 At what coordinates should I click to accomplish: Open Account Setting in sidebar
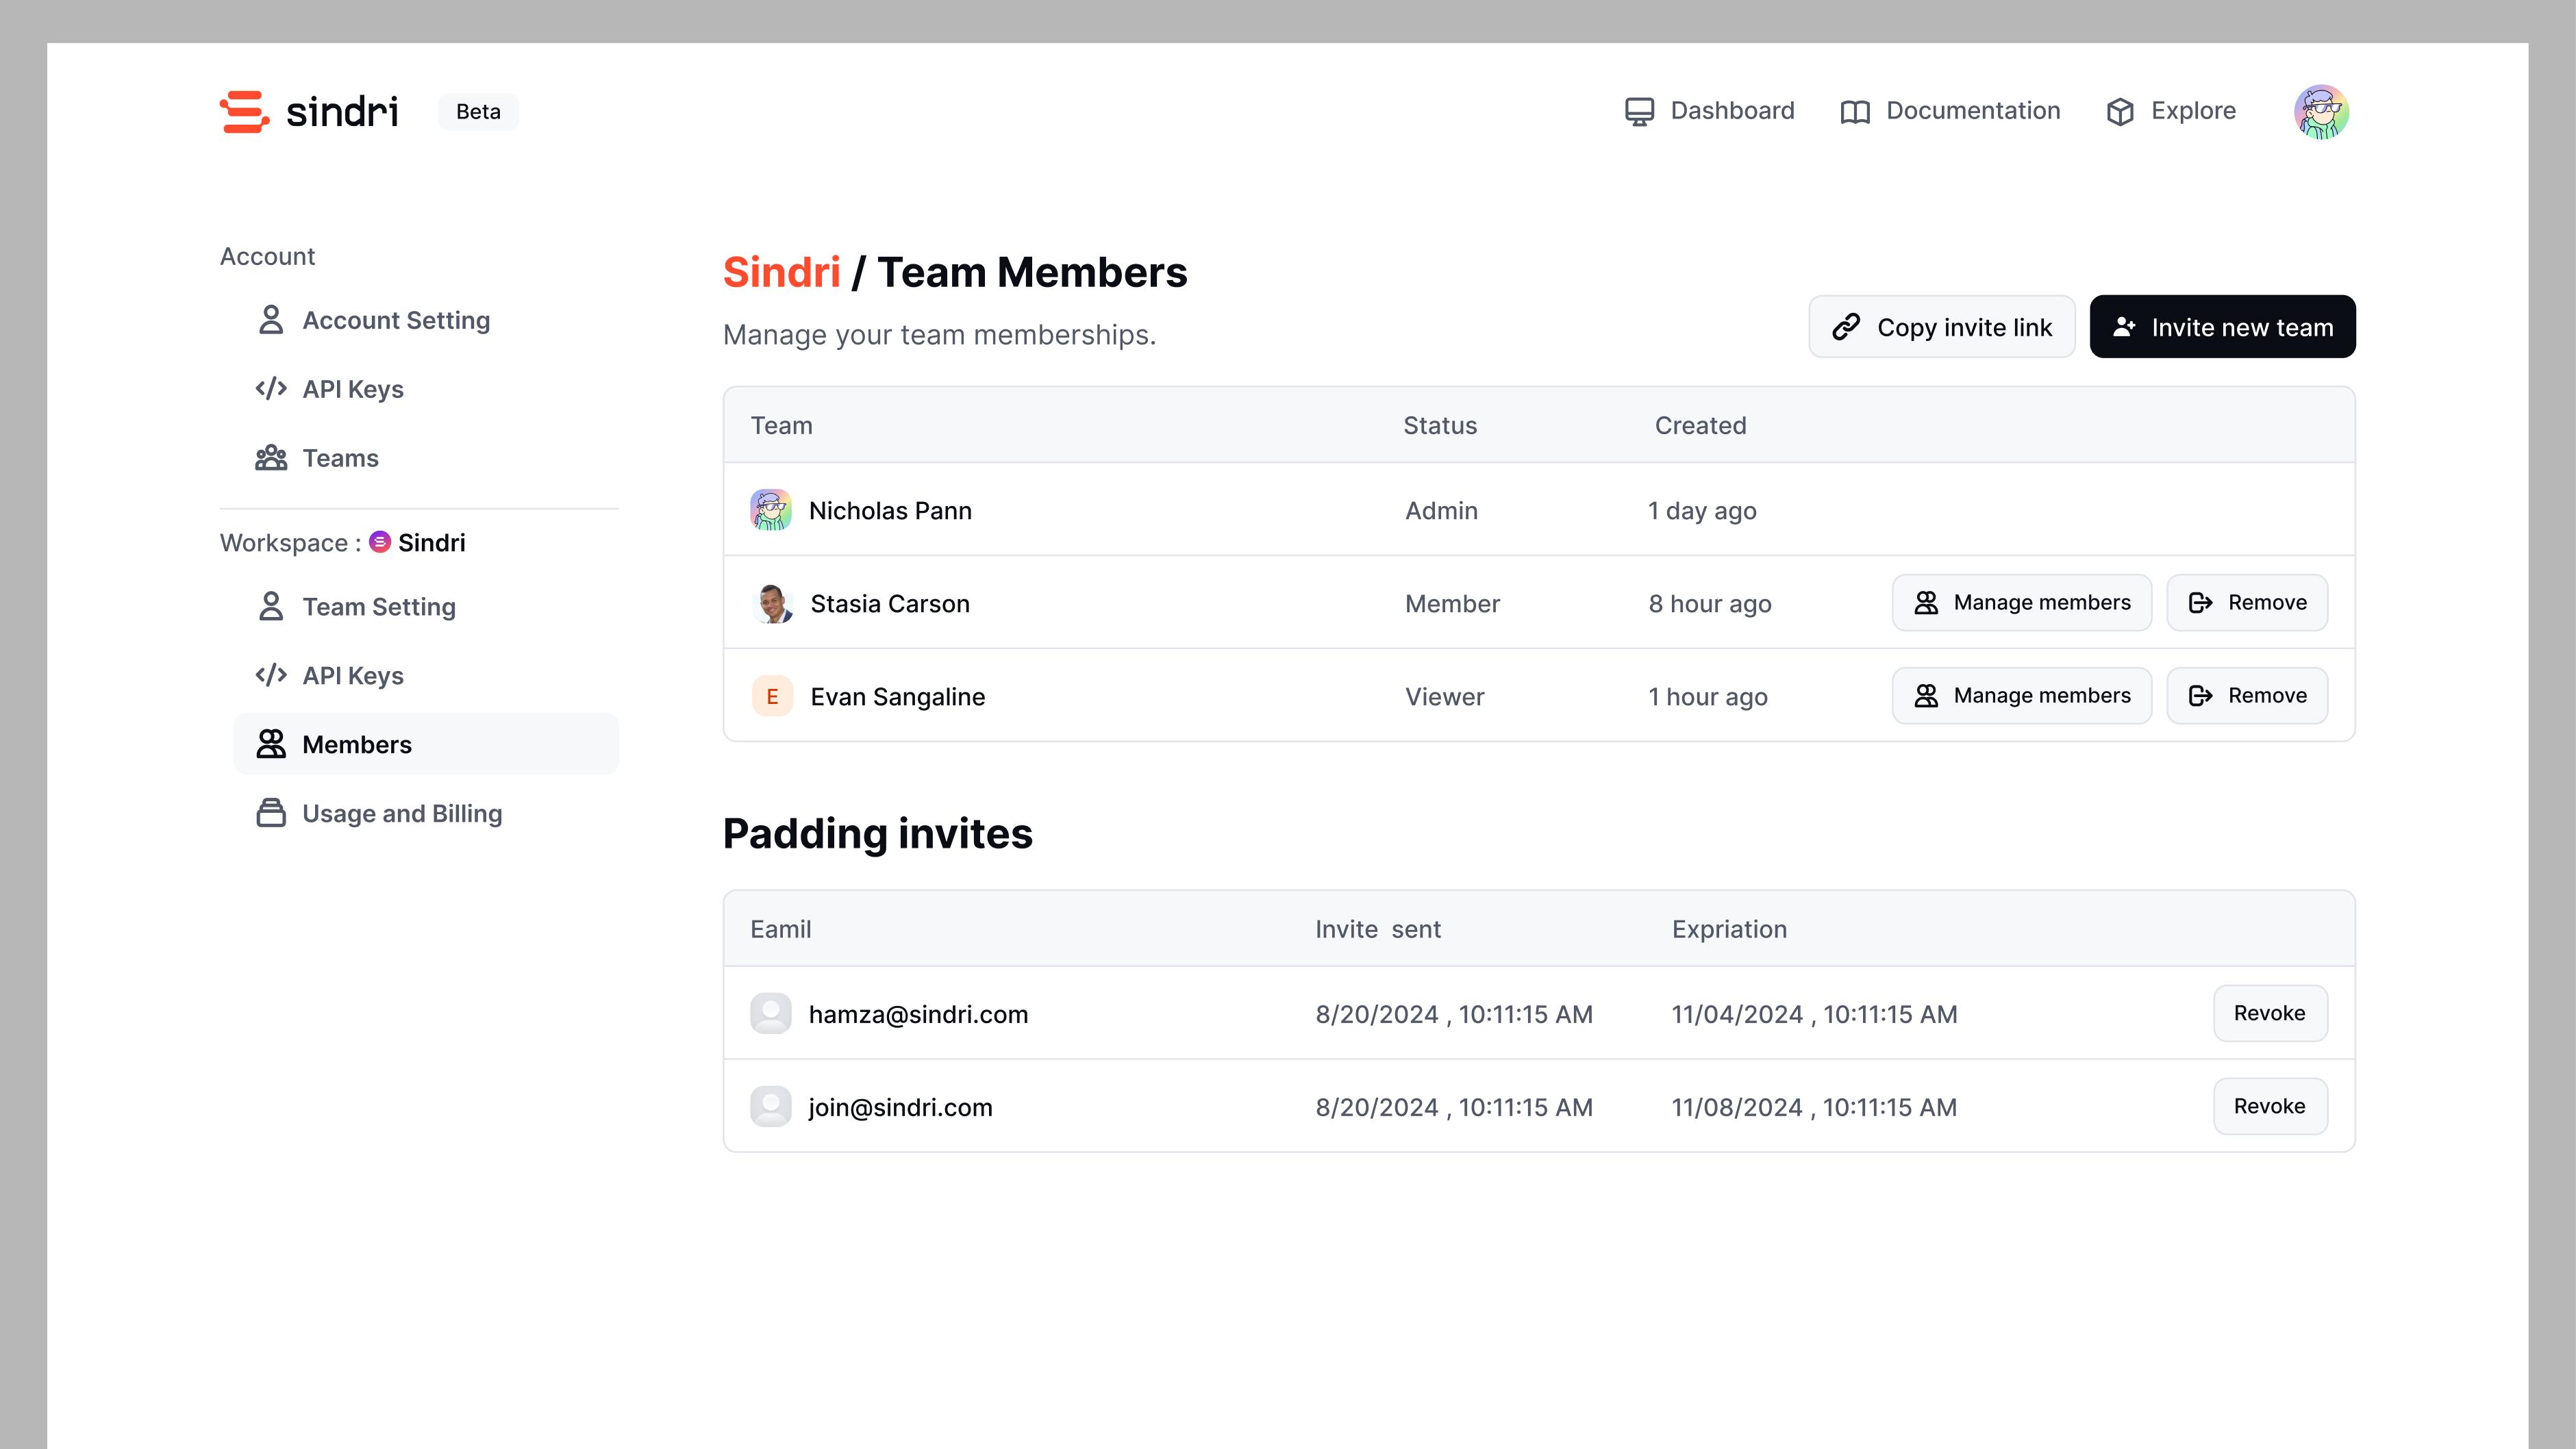click(395, 320)
